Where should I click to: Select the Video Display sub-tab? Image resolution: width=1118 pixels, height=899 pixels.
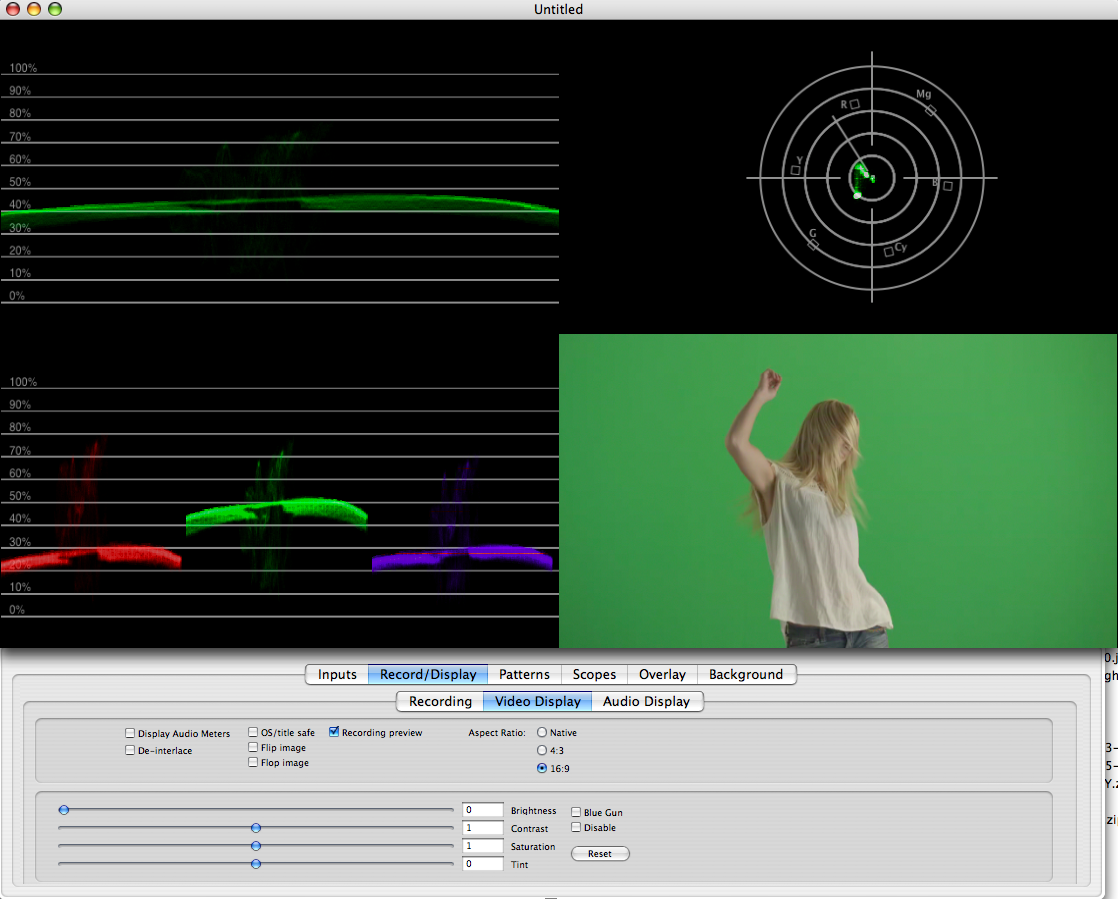(x=538, y=702)
